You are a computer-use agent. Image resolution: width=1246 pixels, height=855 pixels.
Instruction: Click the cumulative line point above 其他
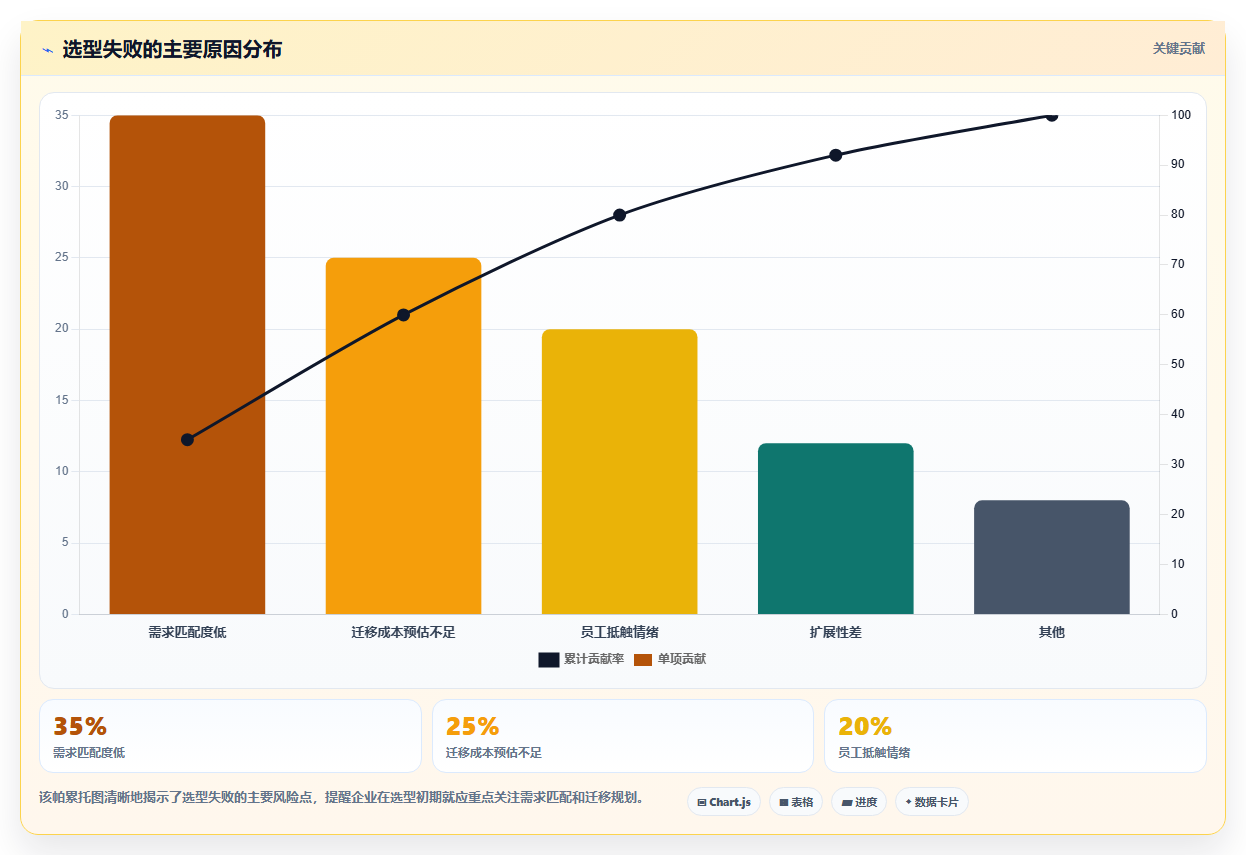click(1051, 115)
